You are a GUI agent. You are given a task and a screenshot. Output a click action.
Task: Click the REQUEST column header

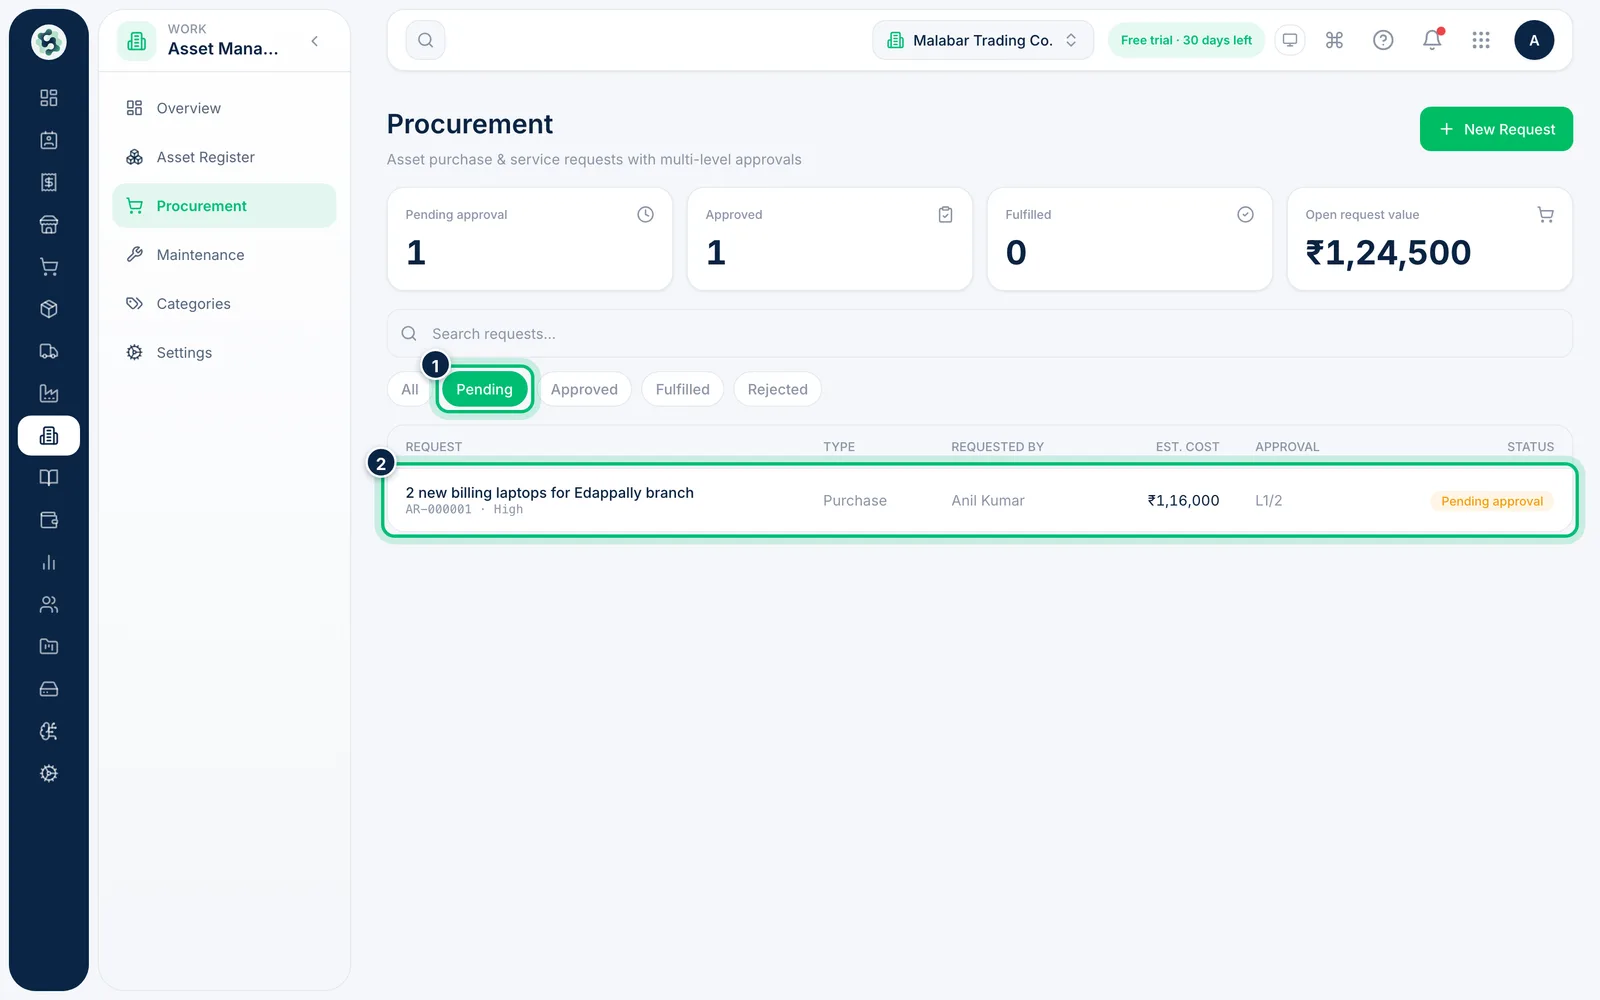click(433, 447)
